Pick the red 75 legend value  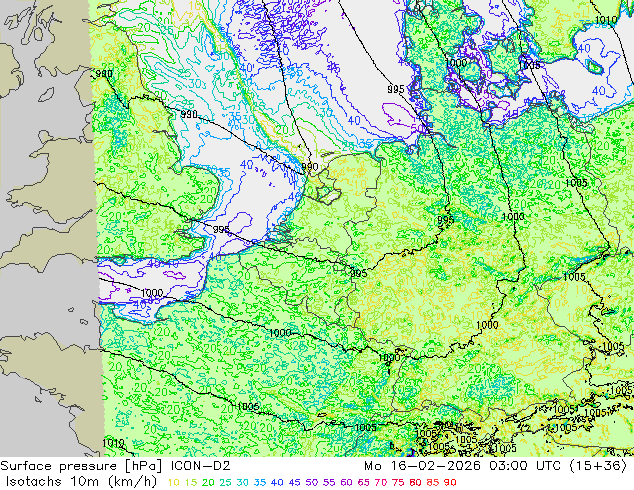(x=398, y=482)
